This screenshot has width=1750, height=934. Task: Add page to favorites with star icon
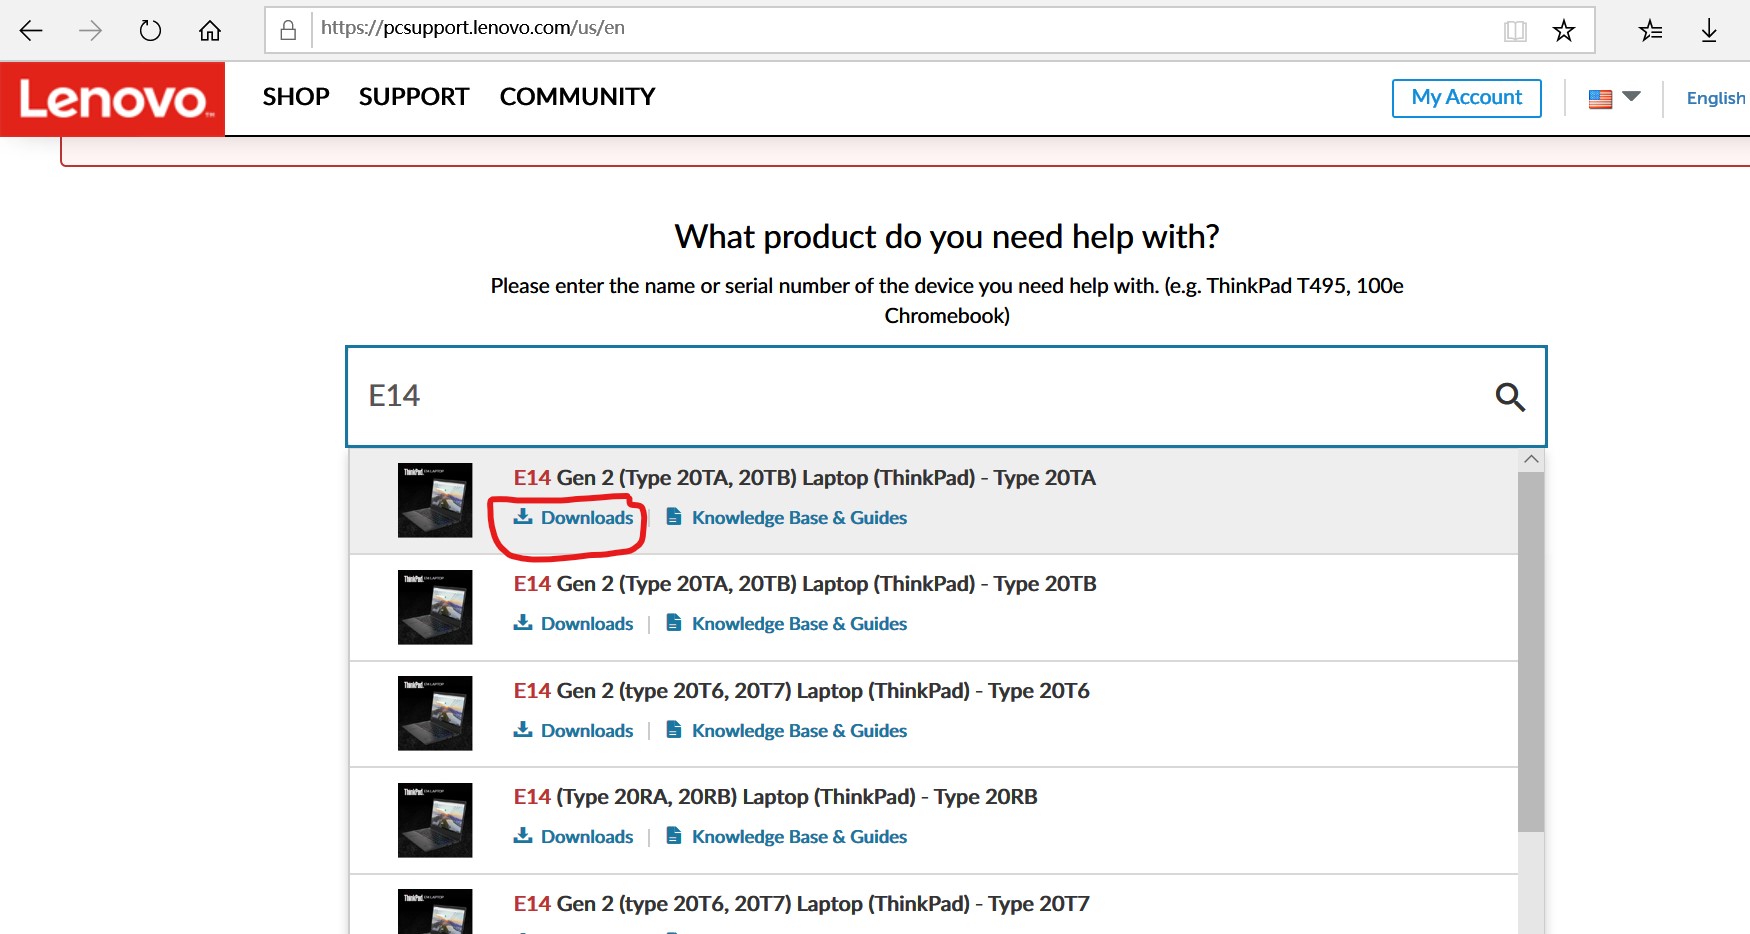[1564, 31]
